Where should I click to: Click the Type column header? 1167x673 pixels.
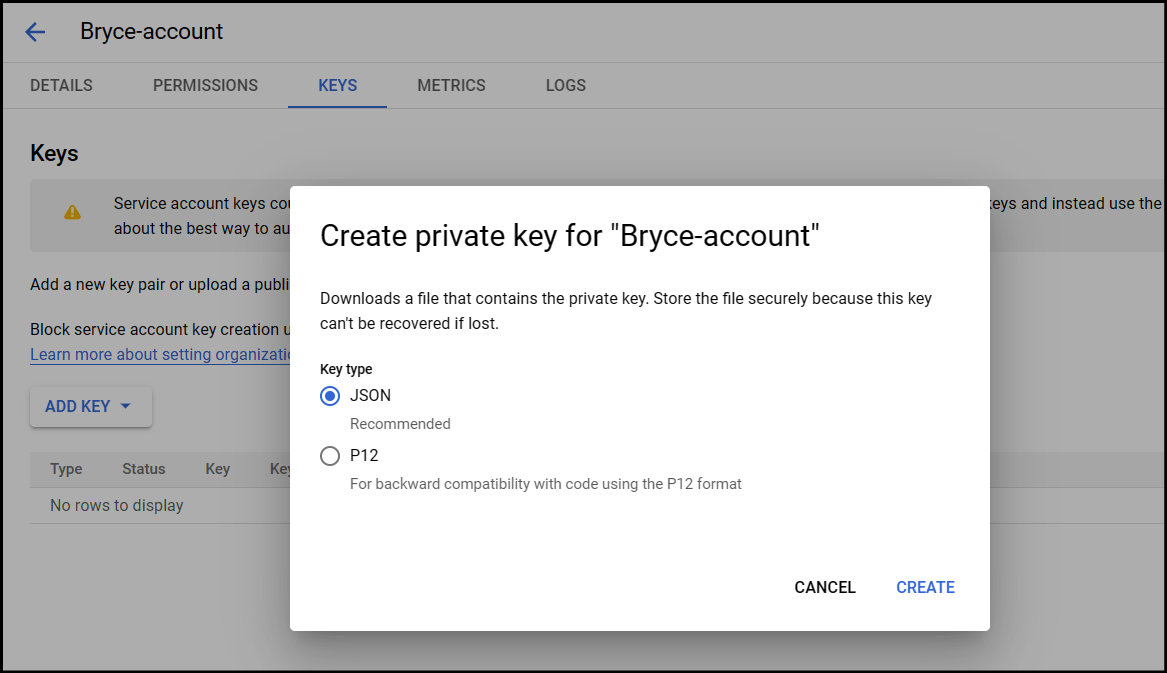tap(66, 469)
